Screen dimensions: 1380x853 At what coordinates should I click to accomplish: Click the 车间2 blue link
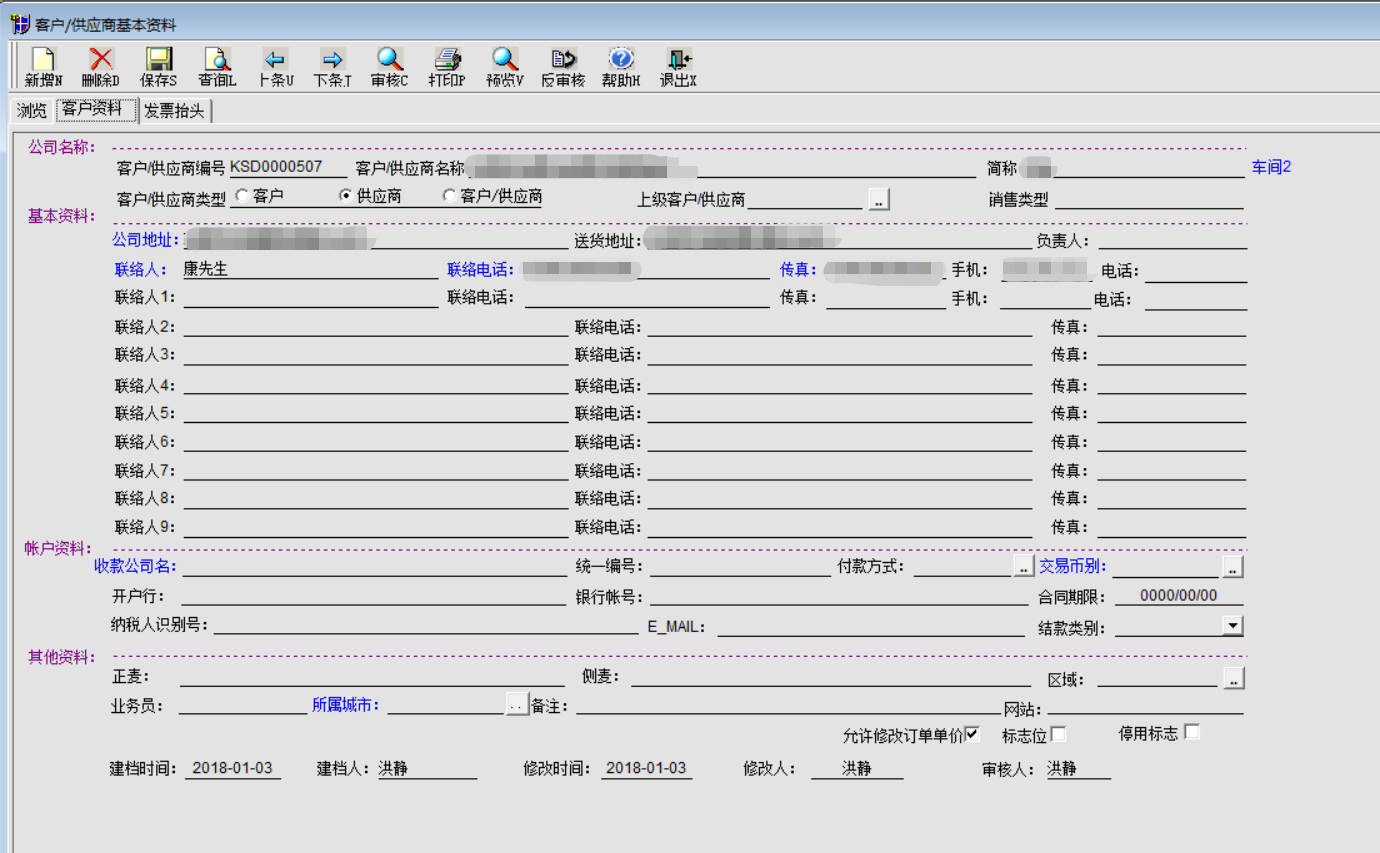(1271, 167)
